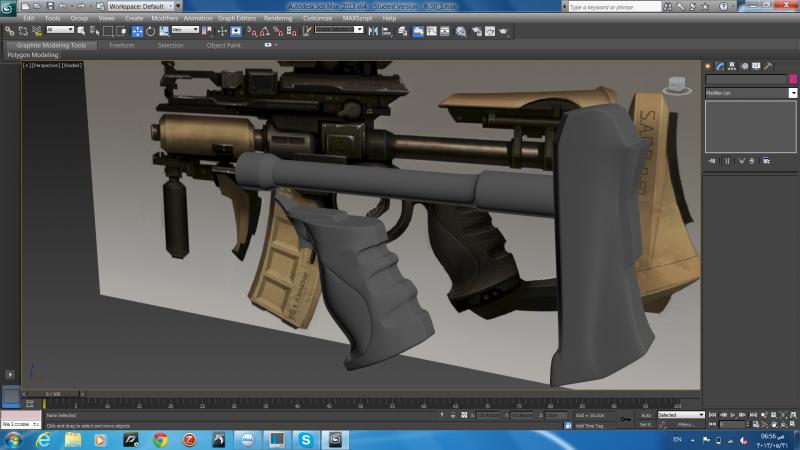Open the key filter Selected dropdown

click(x=681, y=415)
